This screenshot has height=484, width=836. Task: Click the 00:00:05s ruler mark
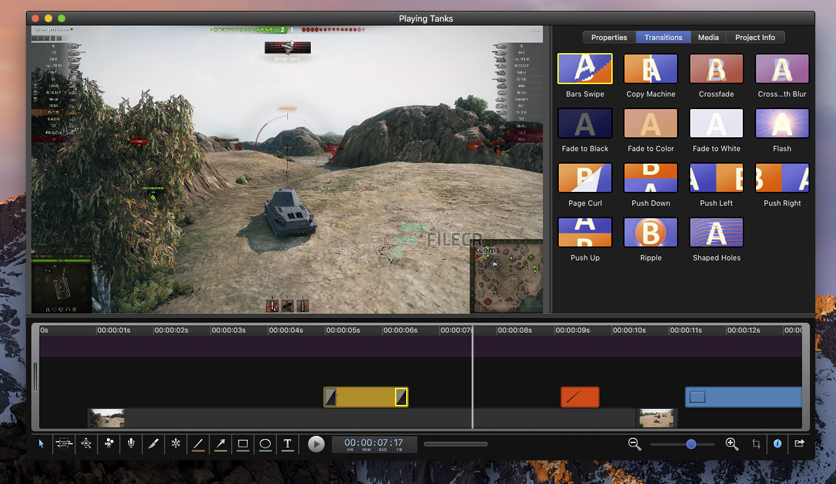[x=343, y=330]
